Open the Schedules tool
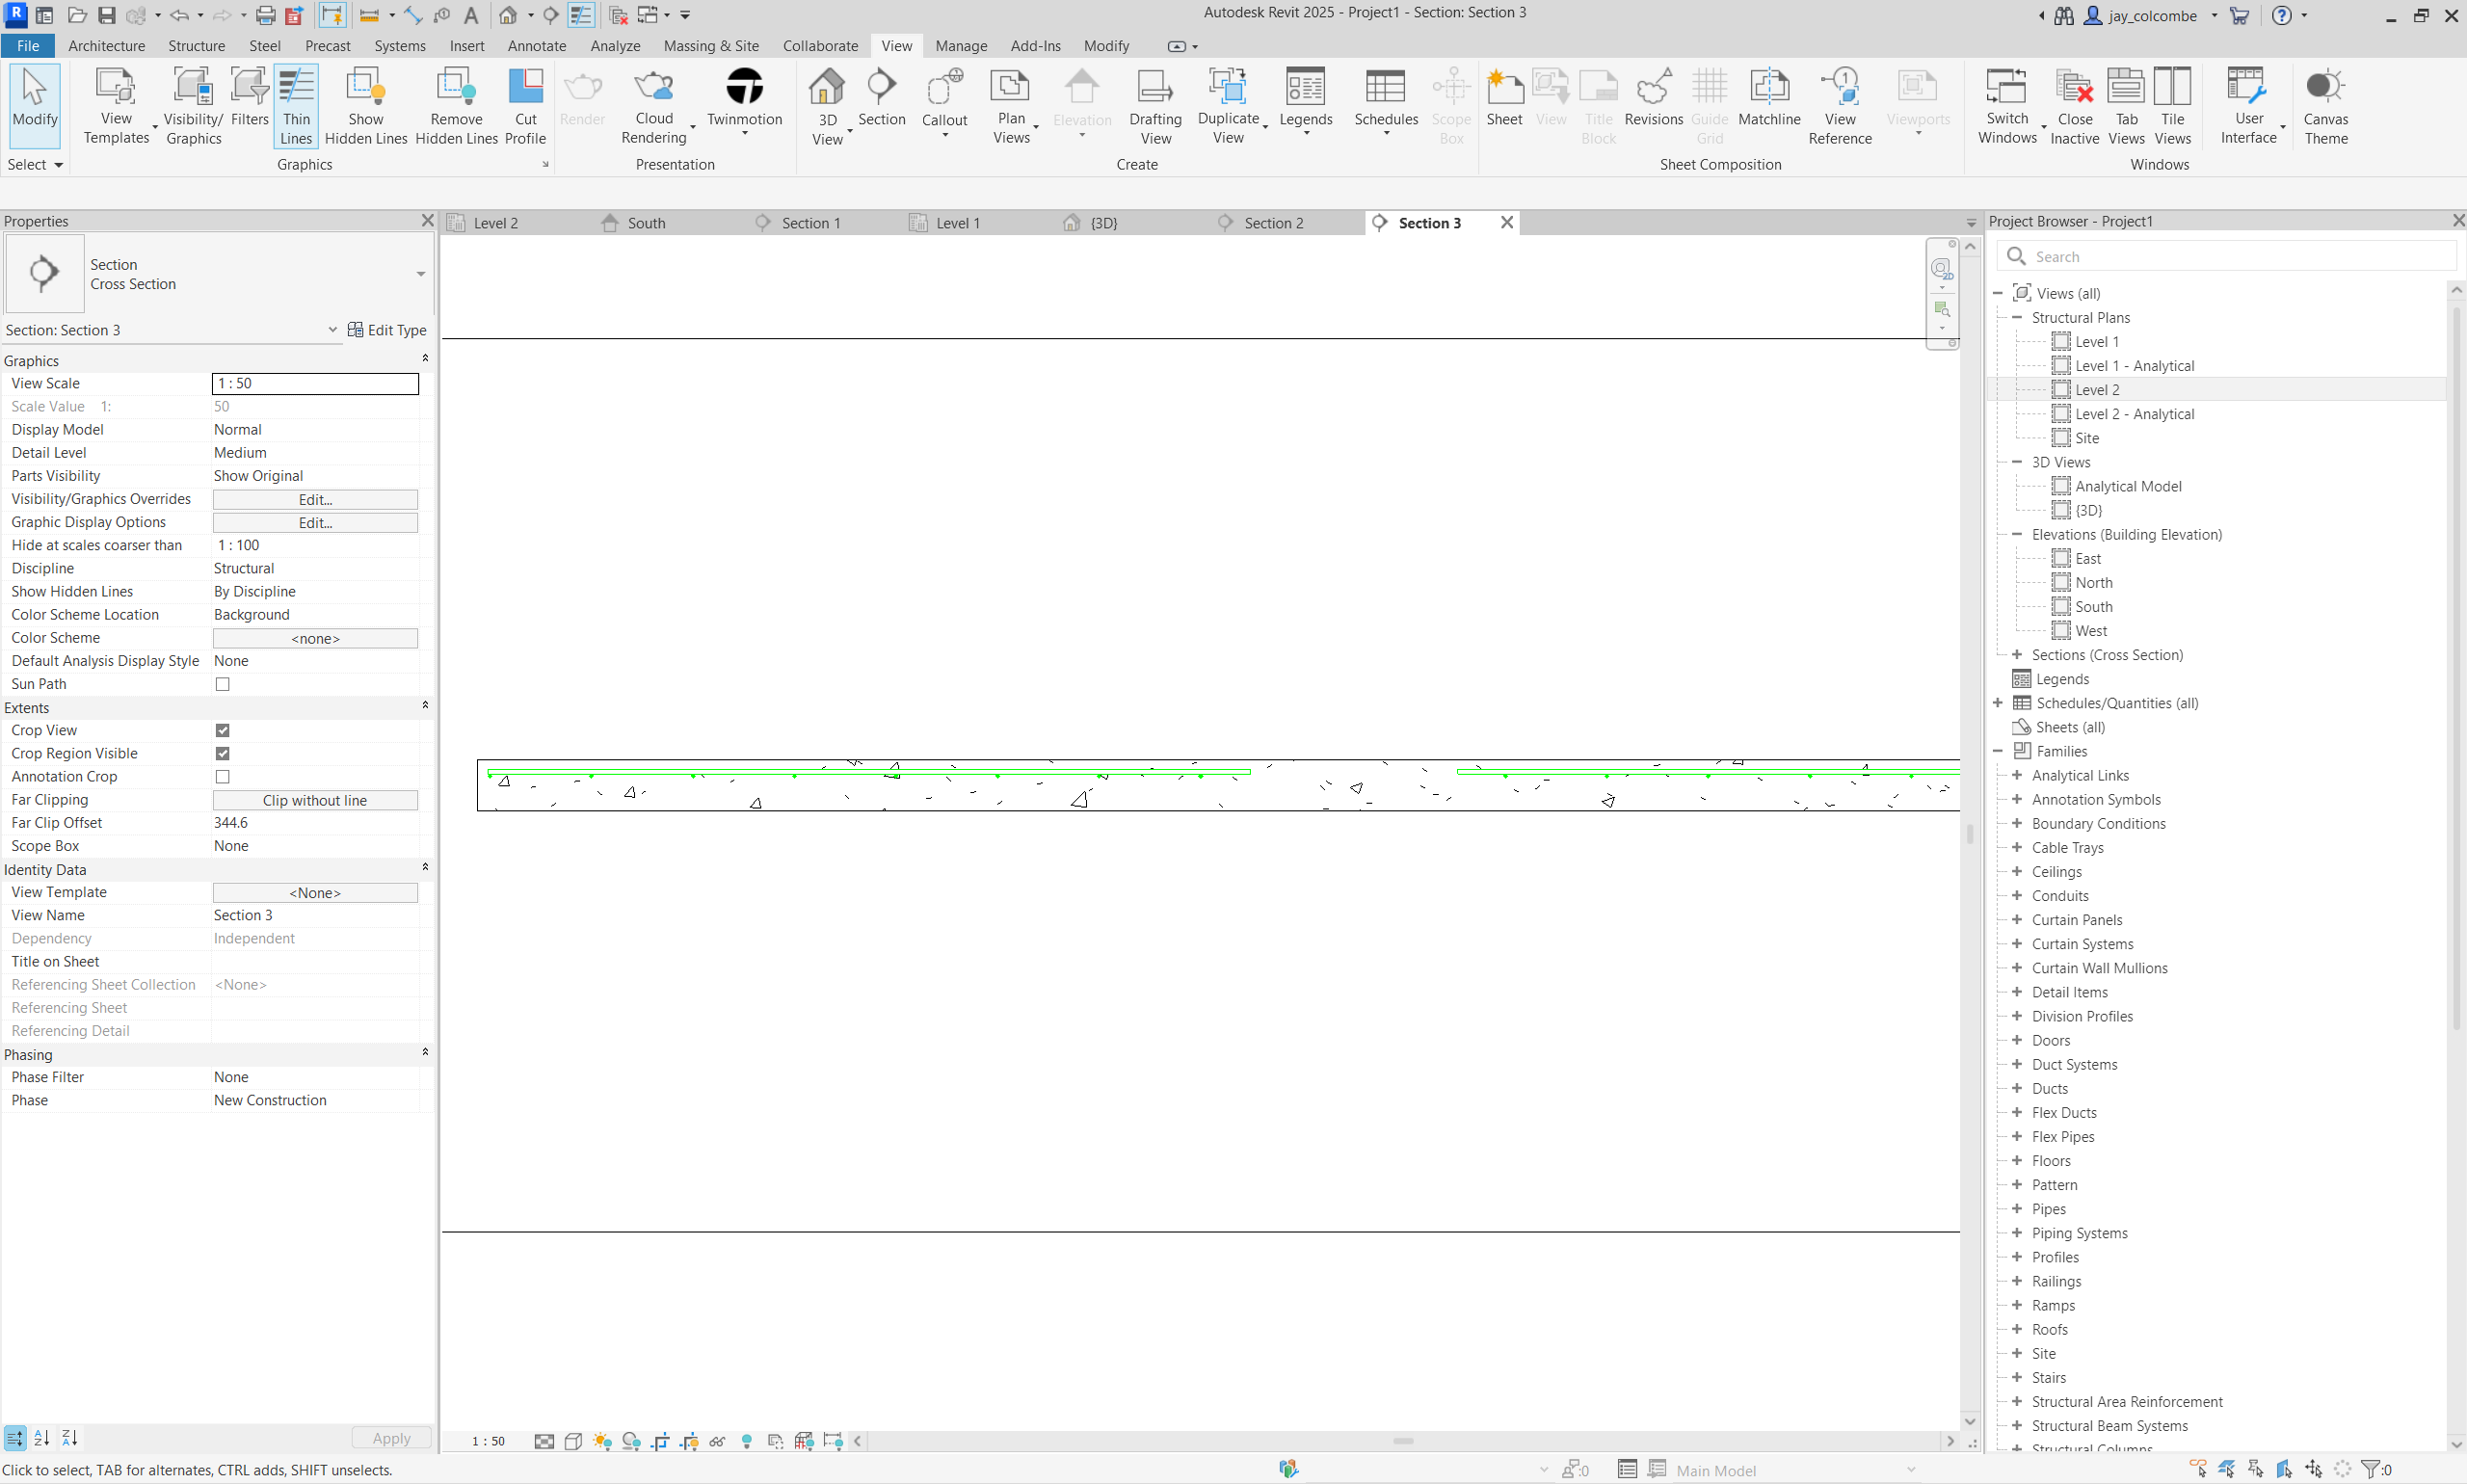This screenshot has width=2467, height=1484. 1385,98
